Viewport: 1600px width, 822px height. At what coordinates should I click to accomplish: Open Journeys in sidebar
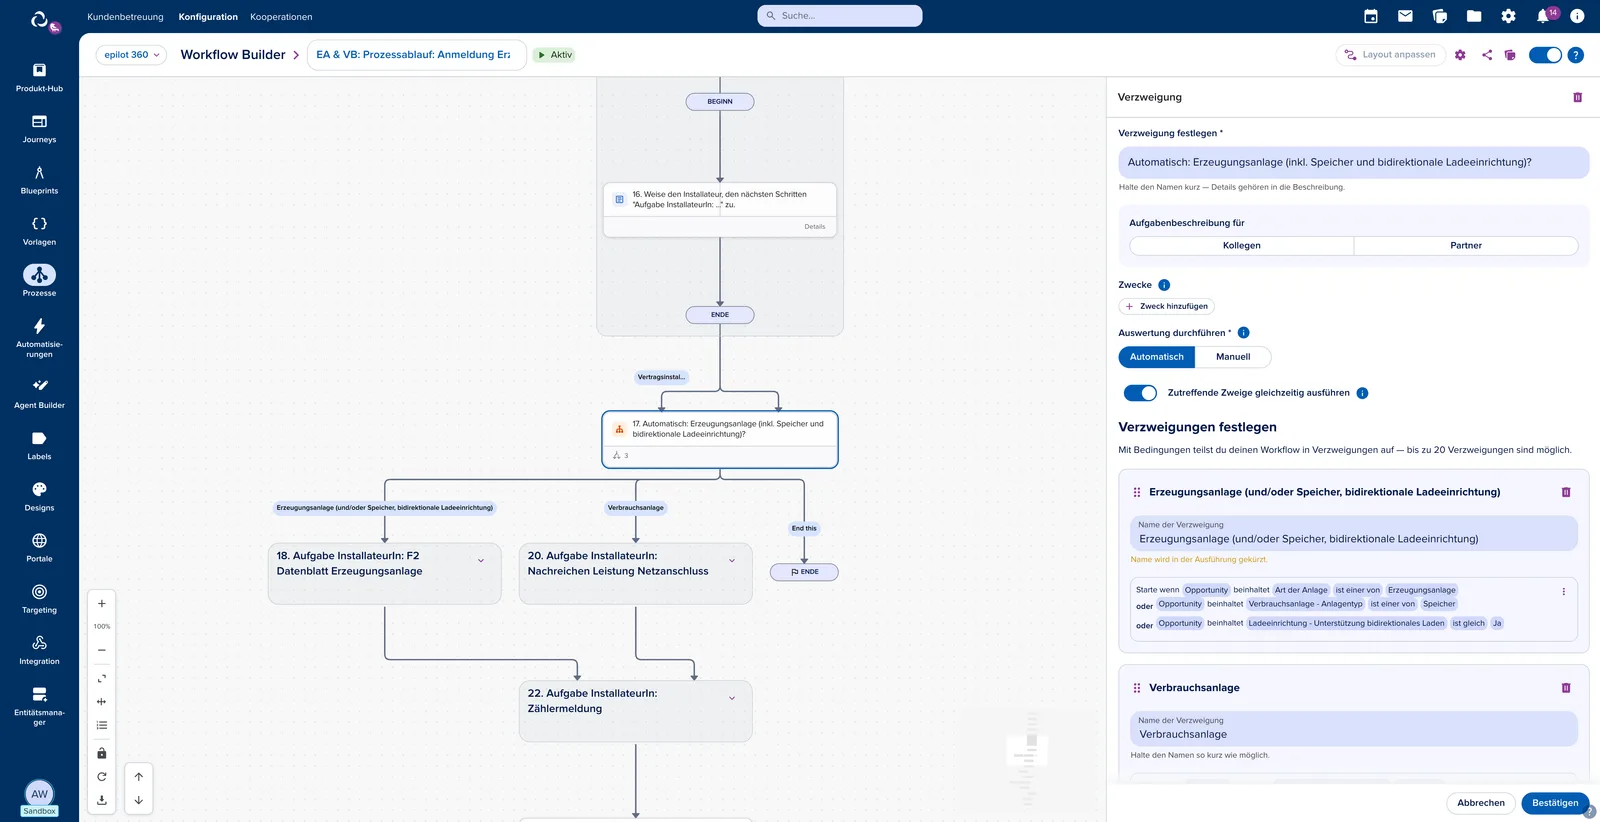[39, 129]
